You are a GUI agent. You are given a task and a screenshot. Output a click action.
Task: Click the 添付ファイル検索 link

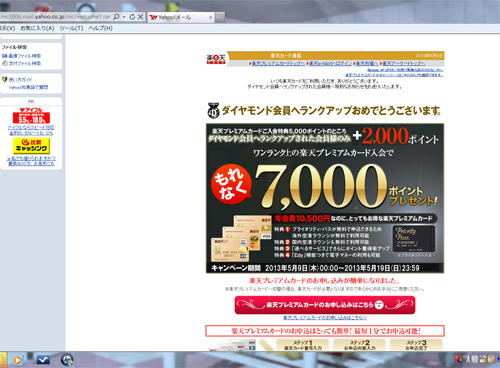pyautogui.click(x=25, y=63)
